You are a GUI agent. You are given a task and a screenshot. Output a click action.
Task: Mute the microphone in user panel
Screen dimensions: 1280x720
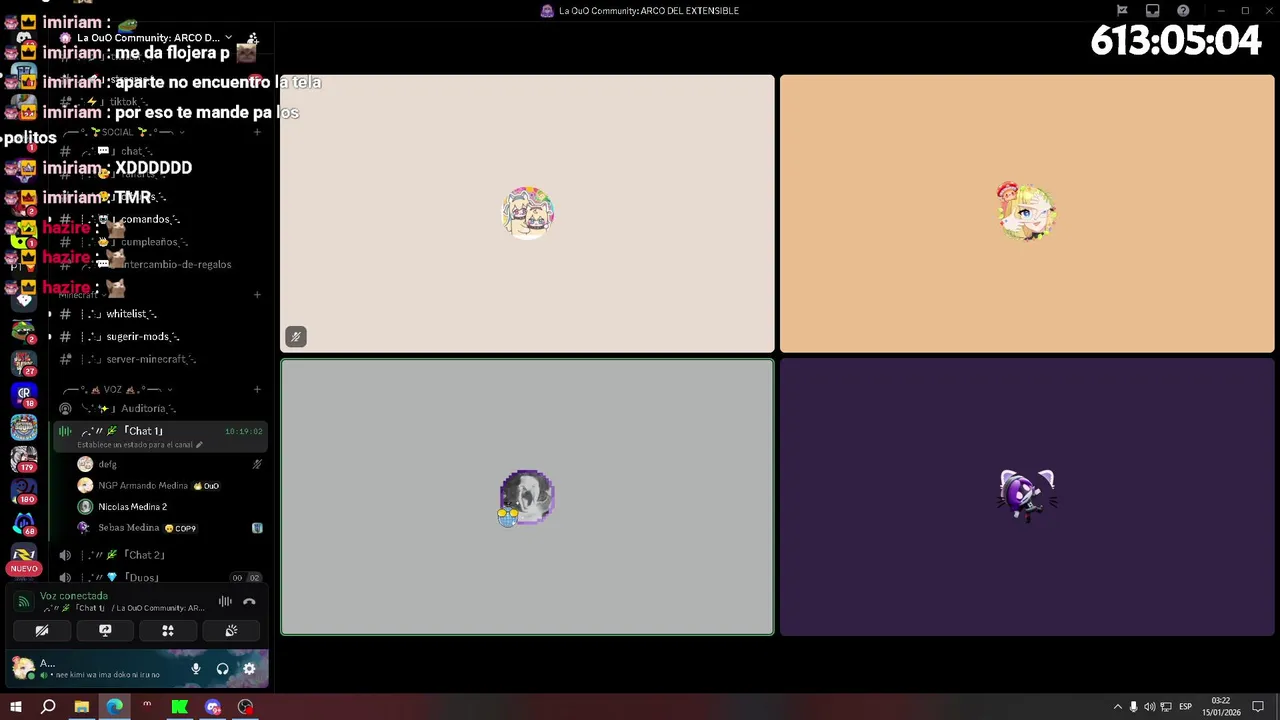pos(196,669)
